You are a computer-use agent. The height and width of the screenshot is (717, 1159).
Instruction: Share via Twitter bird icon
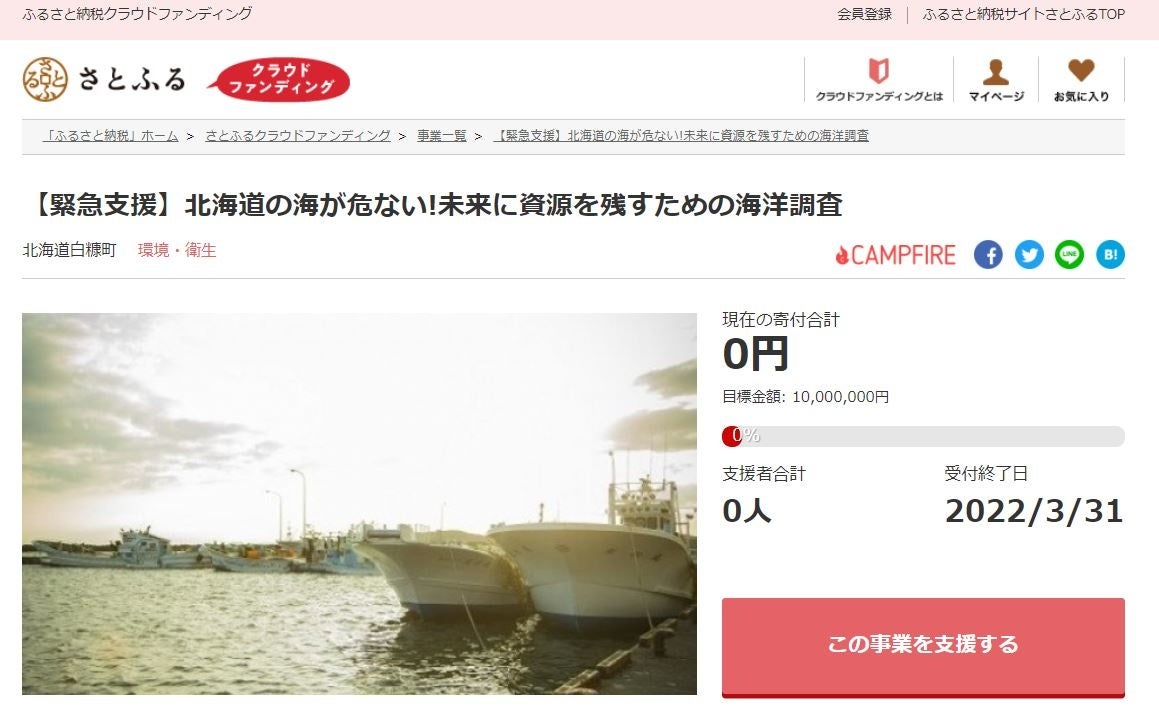click(1029, 255)
